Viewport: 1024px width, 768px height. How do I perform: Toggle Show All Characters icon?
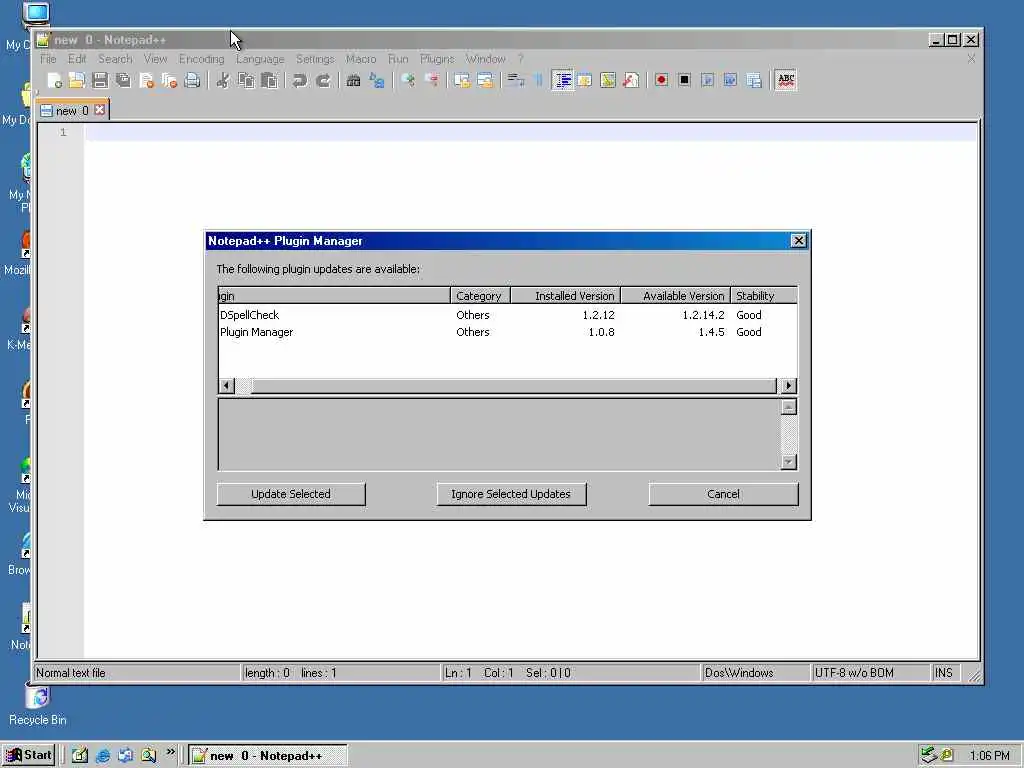tap(539, 80)
